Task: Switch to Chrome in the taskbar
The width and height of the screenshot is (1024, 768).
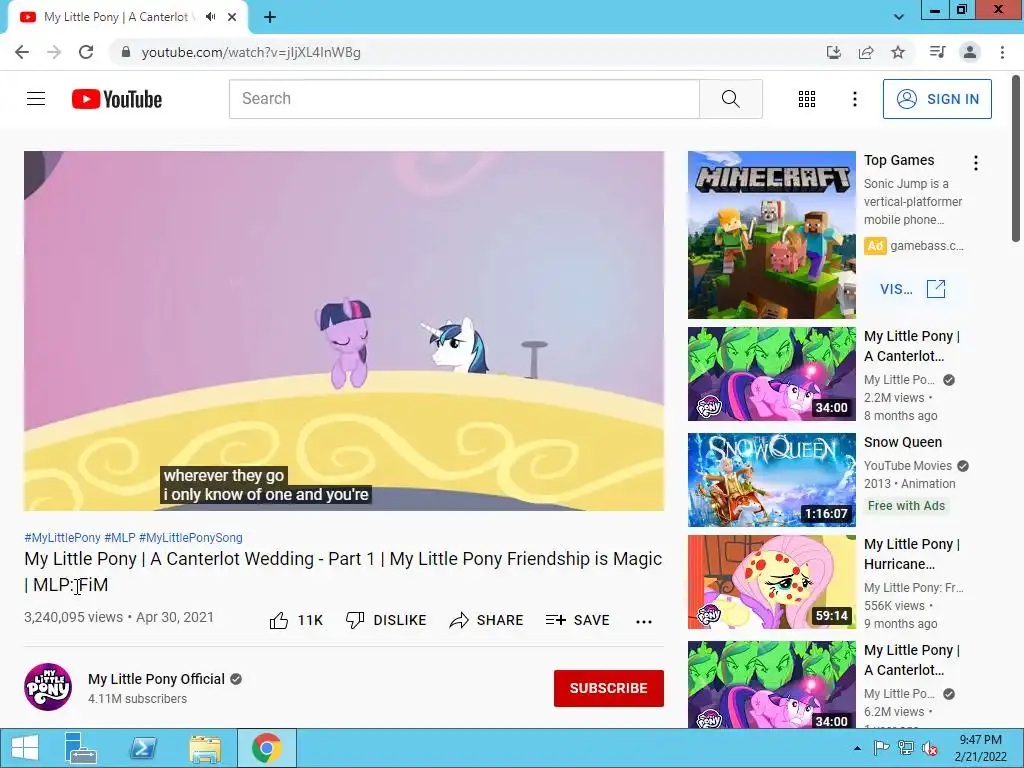Action: (x=266, y=748)
